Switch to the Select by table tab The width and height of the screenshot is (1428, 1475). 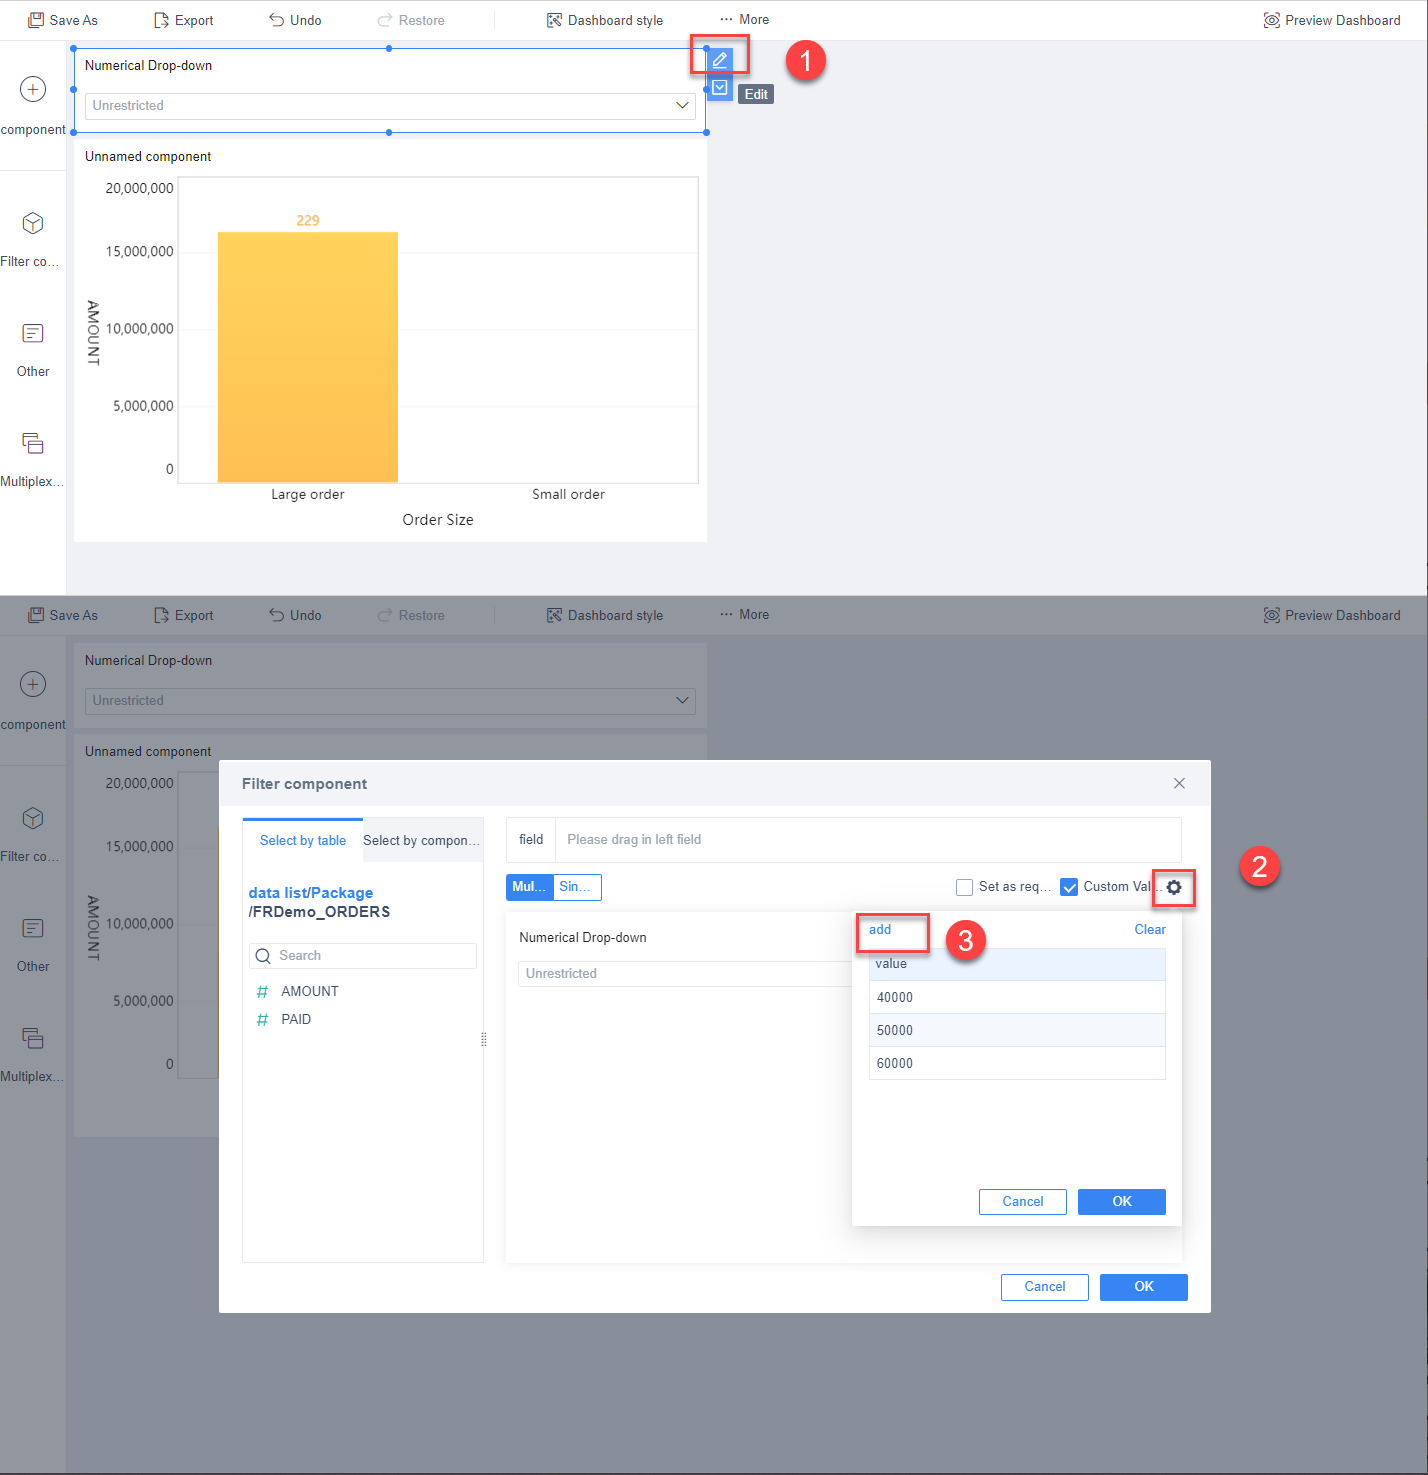pos(303,841)
